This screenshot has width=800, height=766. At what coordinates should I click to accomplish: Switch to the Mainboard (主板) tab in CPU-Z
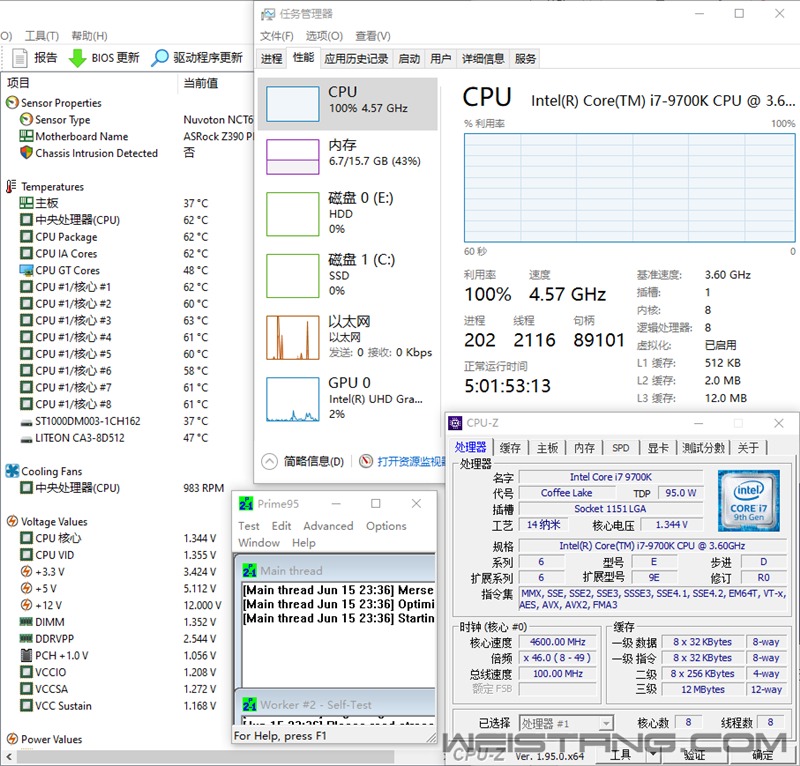click(x=547, y=448)
